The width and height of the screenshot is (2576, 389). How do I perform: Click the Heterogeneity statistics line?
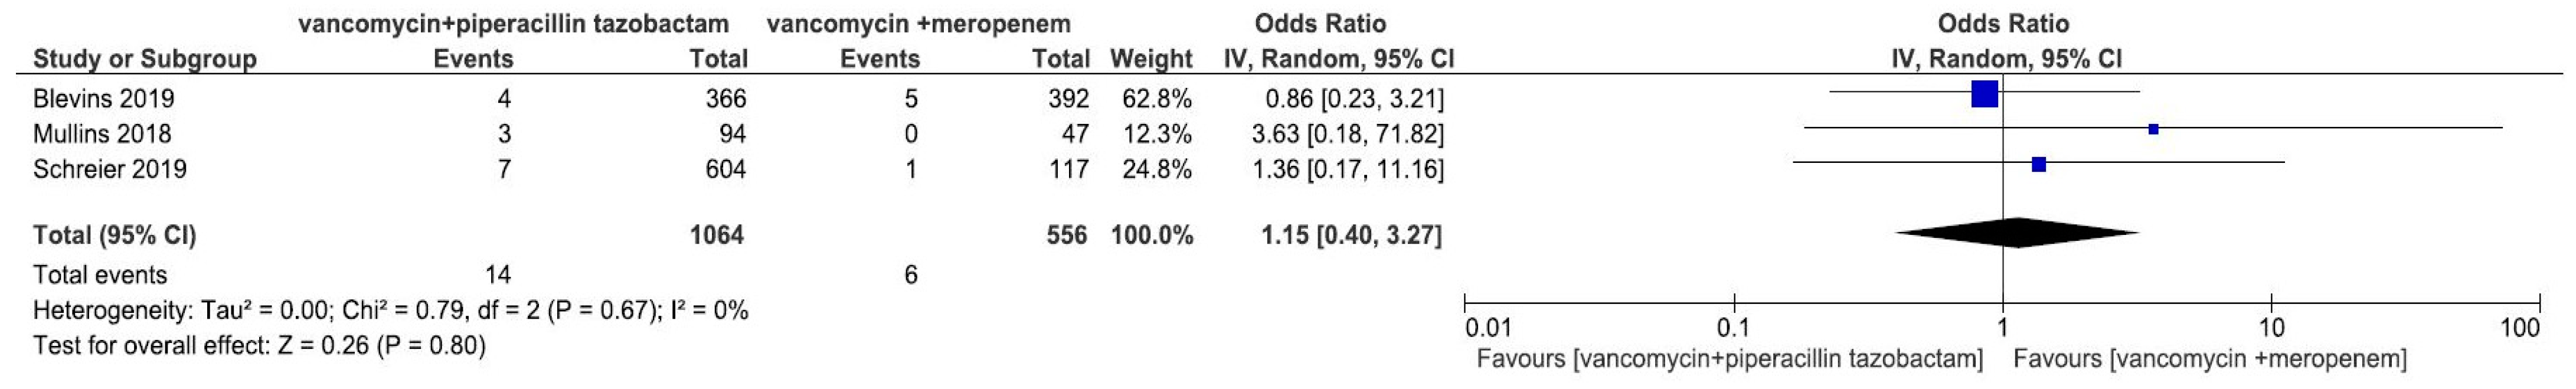point(391,311)
